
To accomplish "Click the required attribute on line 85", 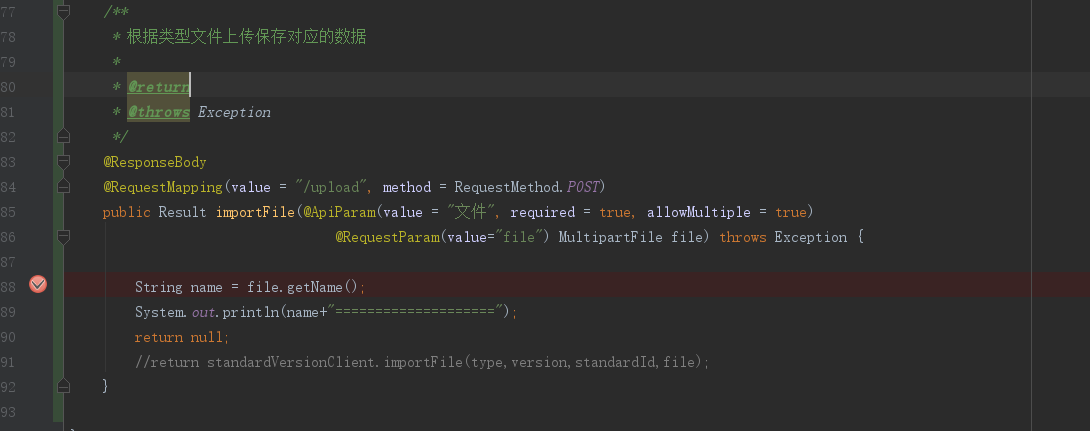I will click(x=543, y=212).
